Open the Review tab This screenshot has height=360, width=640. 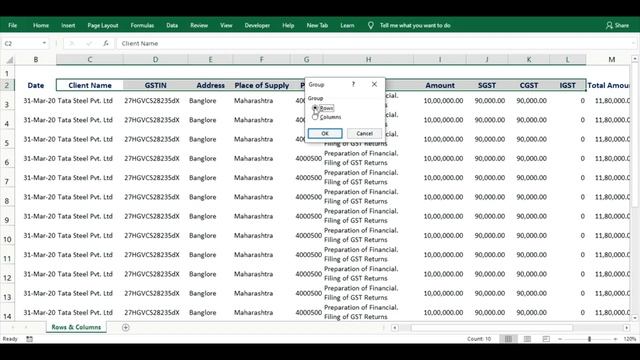pyautogui.click(x=199, y=25)
